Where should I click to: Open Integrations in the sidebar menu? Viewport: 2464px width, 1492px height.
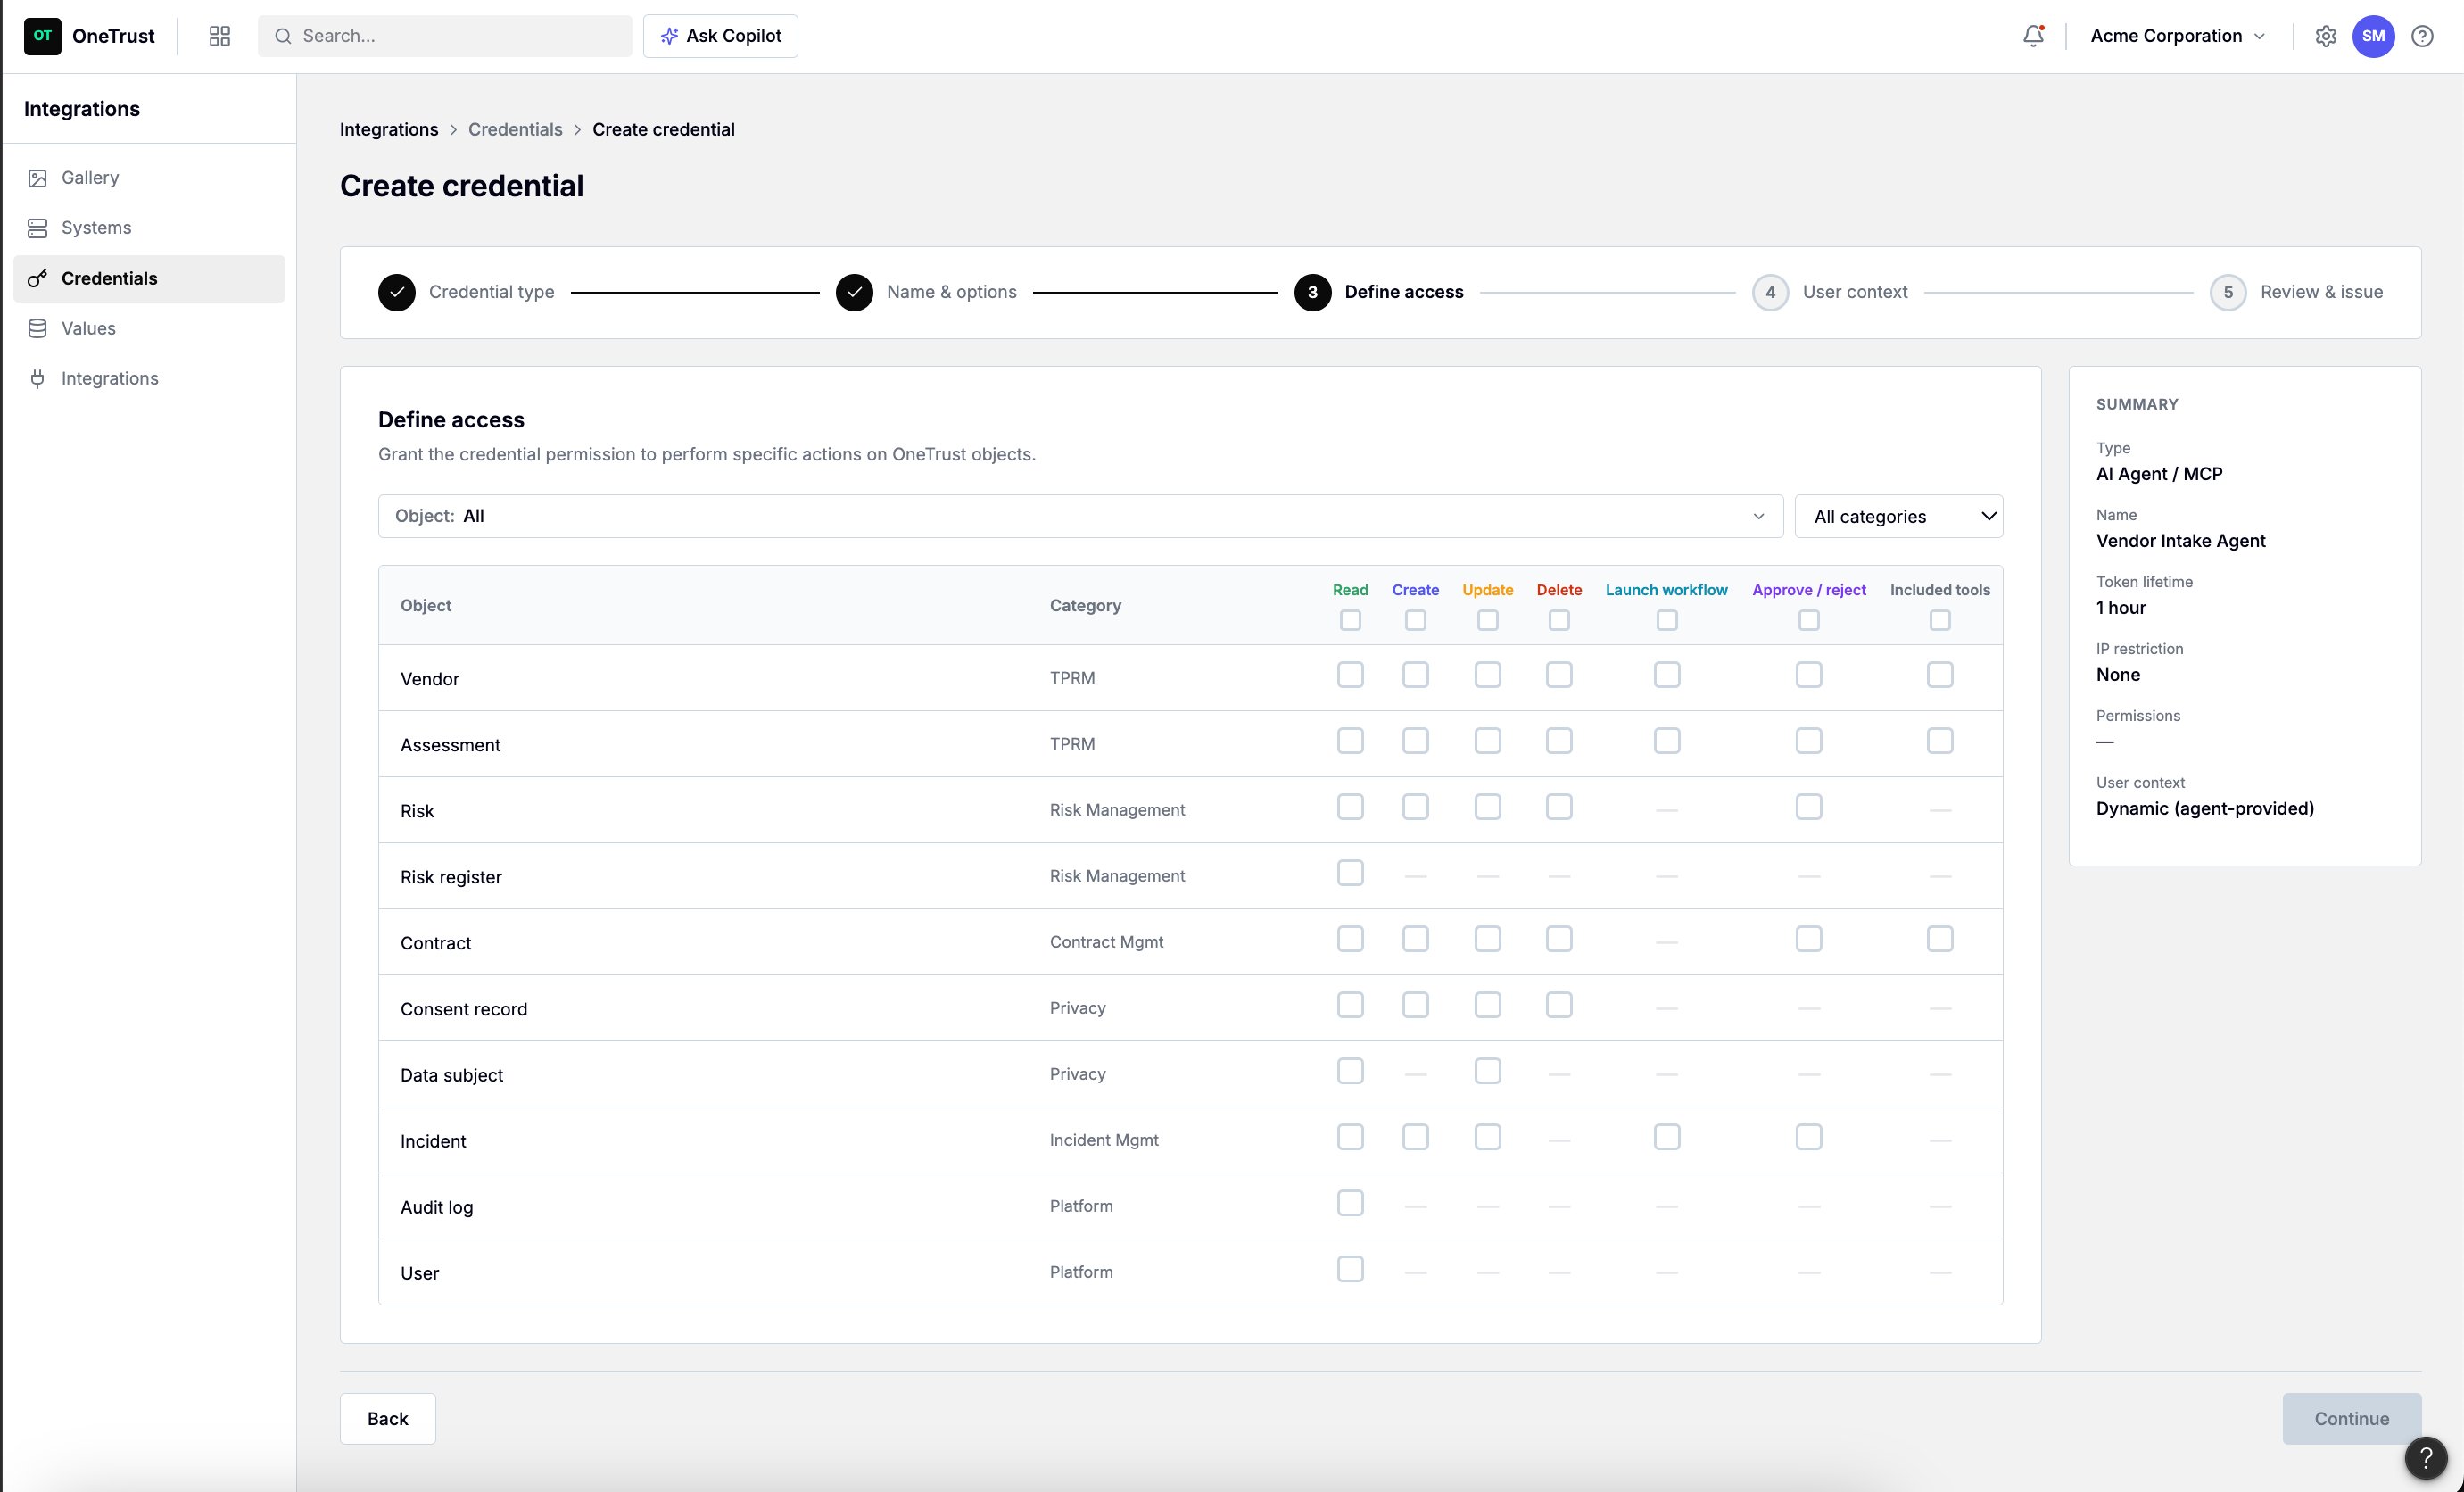(x=149, y=378)
